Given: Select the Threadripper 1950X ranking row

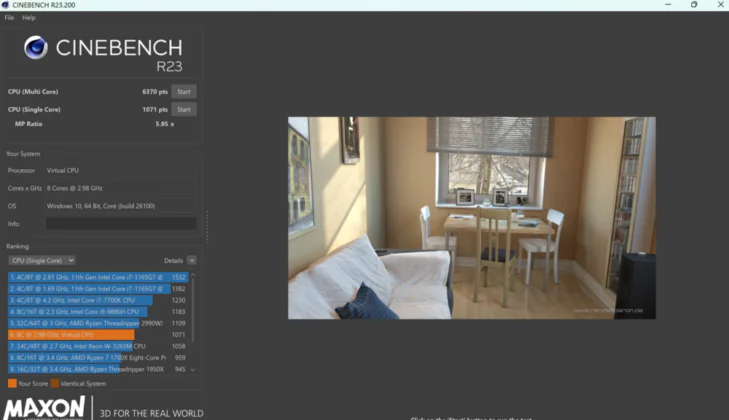Looking at the screenshot, I should [x=98, y=369].
